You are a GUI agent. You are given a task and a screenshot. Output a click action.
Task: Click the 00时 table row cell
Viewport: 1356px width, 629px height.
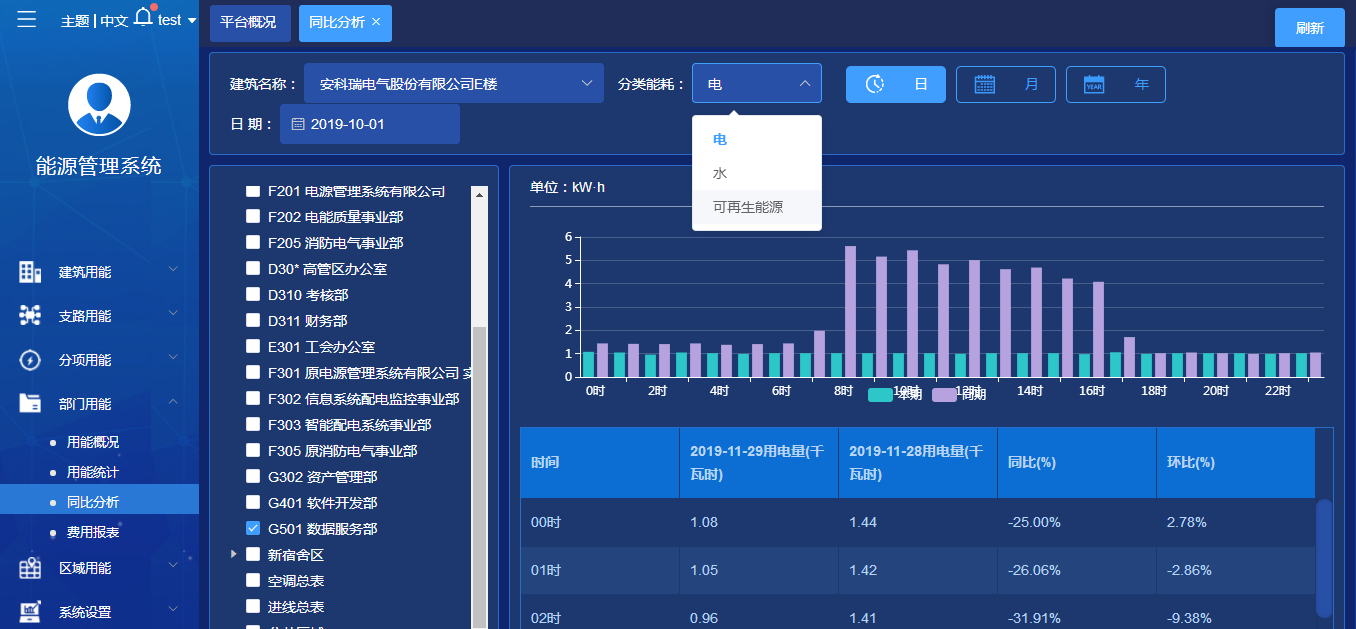[600, 522]
